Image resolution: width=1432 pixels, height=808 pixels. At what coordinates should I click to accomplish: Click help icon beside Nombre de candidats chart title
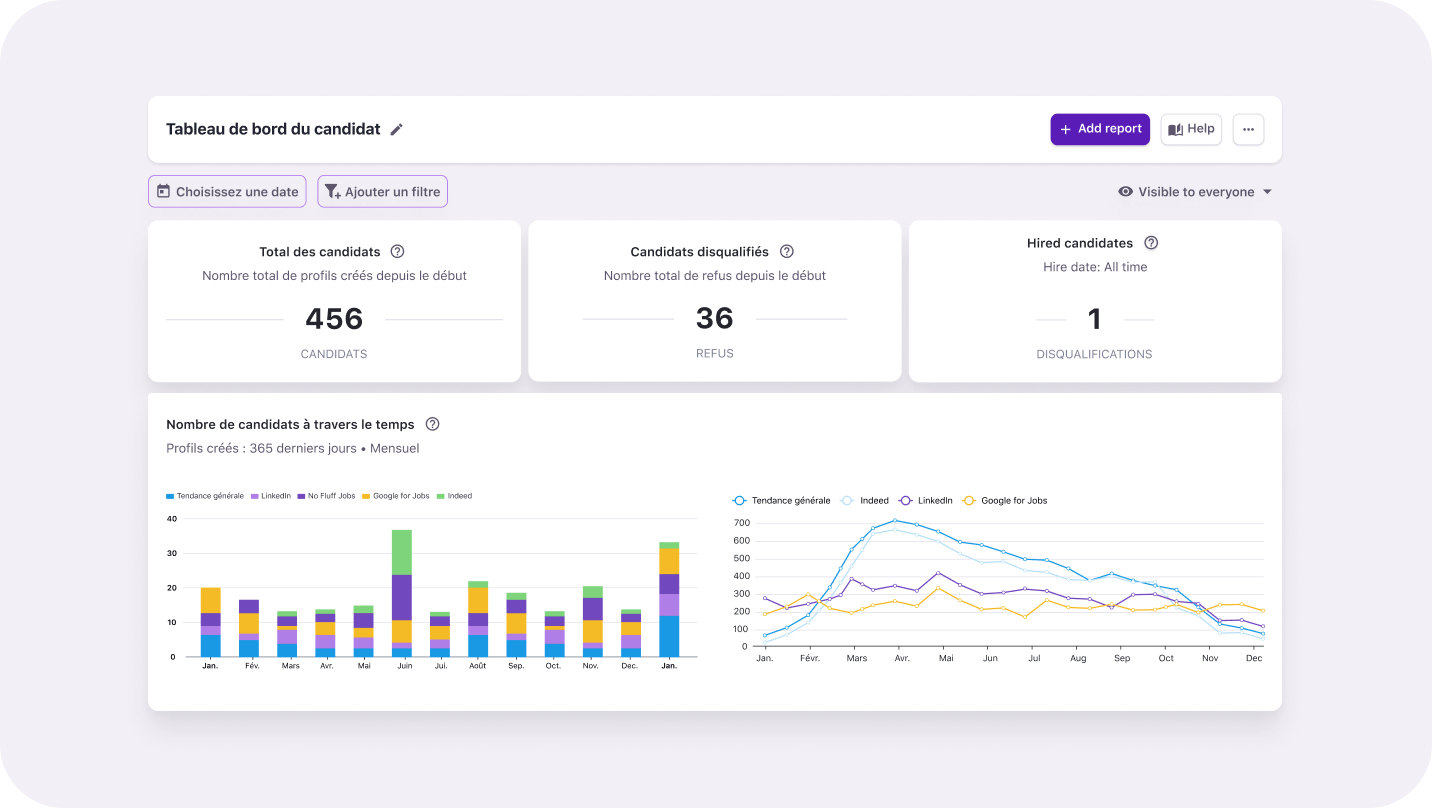(x=433, y=424)
